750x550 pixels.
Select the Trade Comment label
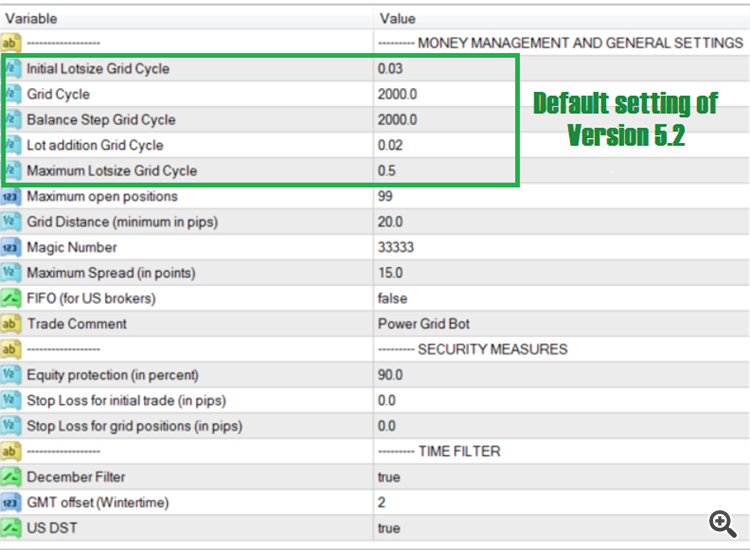click(x=77, y=324)
